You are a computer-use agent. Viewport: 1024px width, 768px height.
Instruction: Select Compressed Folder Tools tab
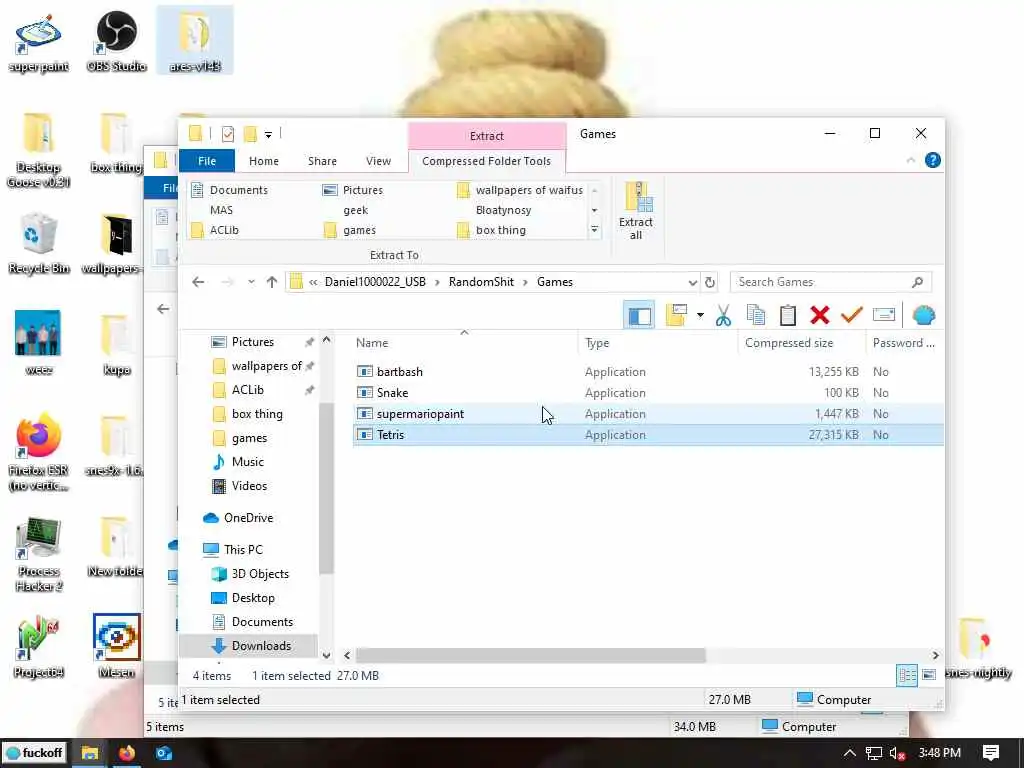coord(487,161)
